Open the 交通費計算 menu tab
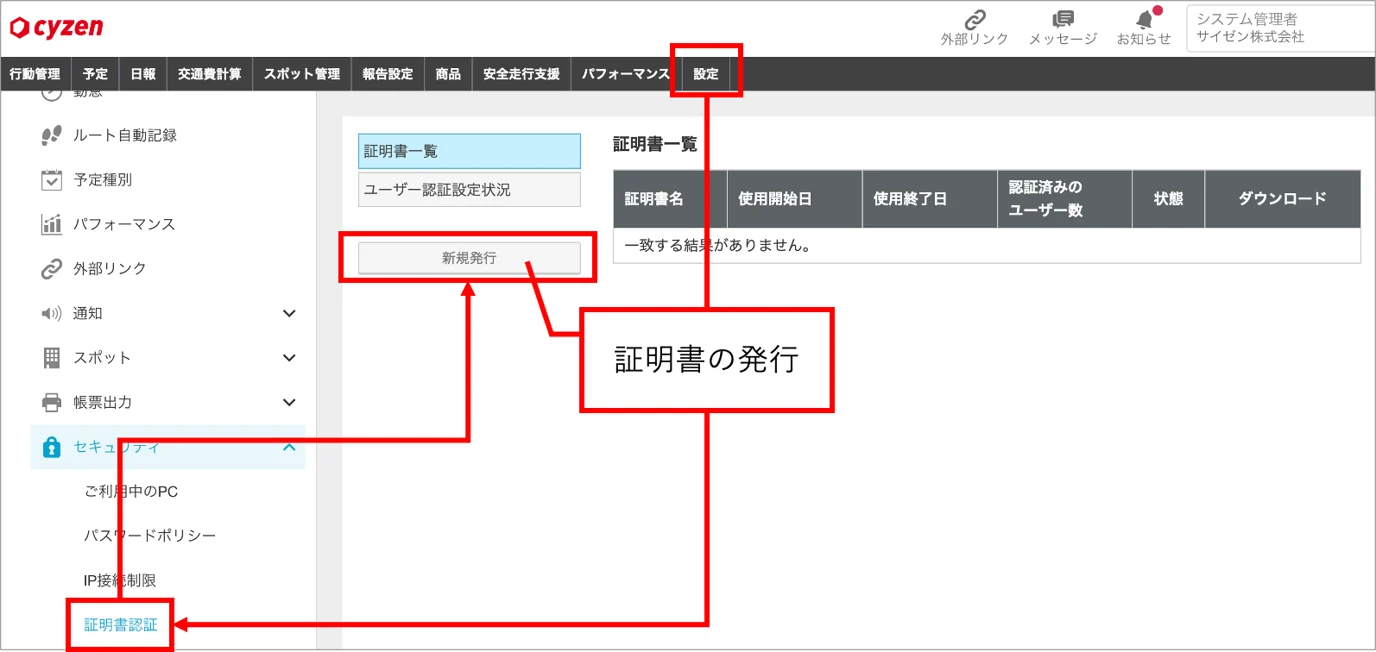The height and width of the screenshot is (652, 1376). pyautogui.click(x=210, y=74)
